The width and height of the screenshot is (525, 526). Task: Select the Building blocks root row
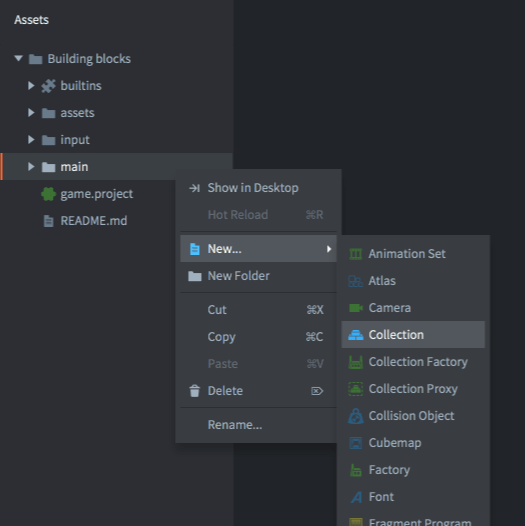pyautogui.click(x=116, y=59)
